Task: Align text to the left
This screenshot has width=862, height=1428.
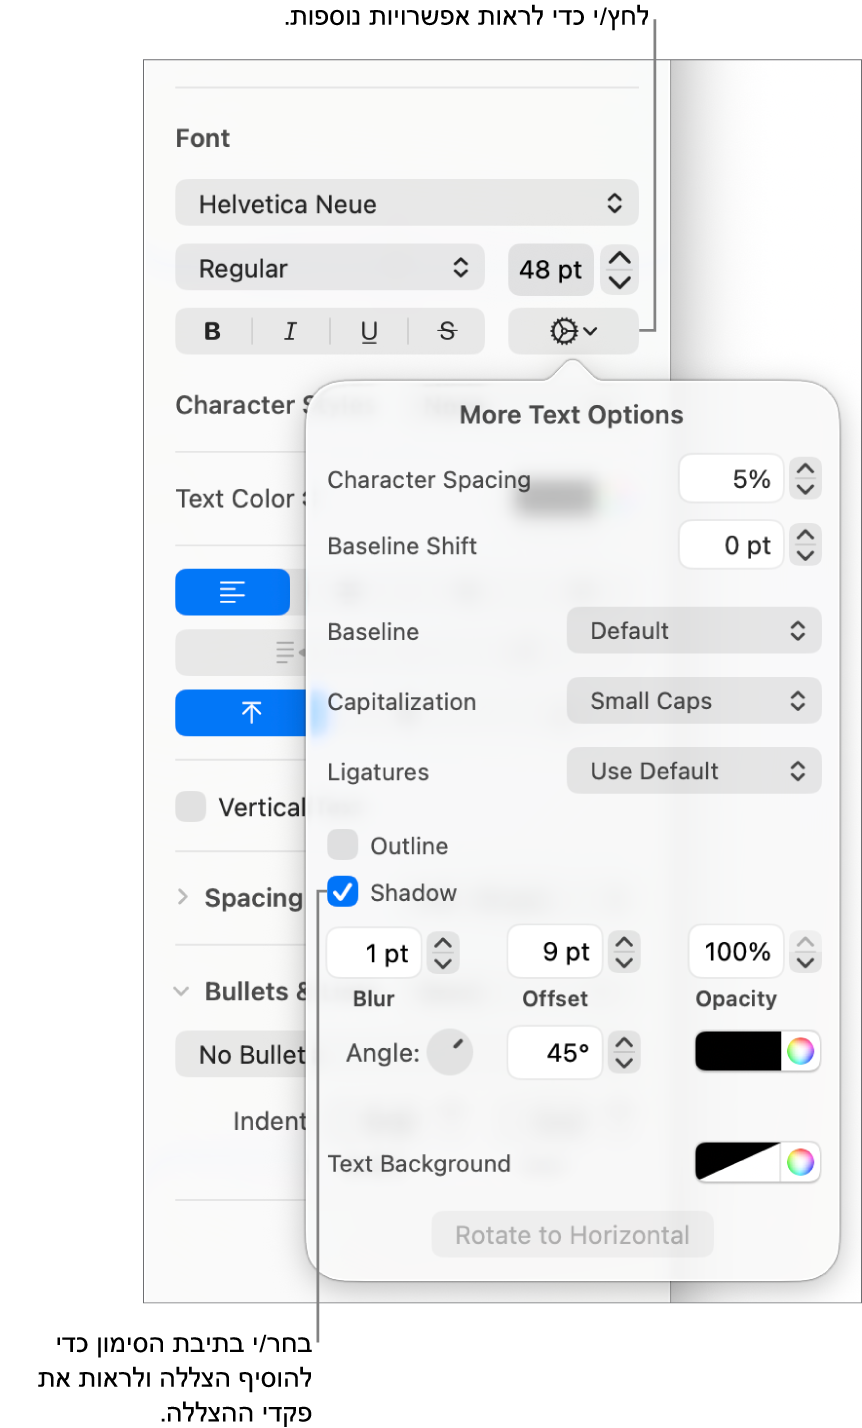Action: [x=232, y=592]
